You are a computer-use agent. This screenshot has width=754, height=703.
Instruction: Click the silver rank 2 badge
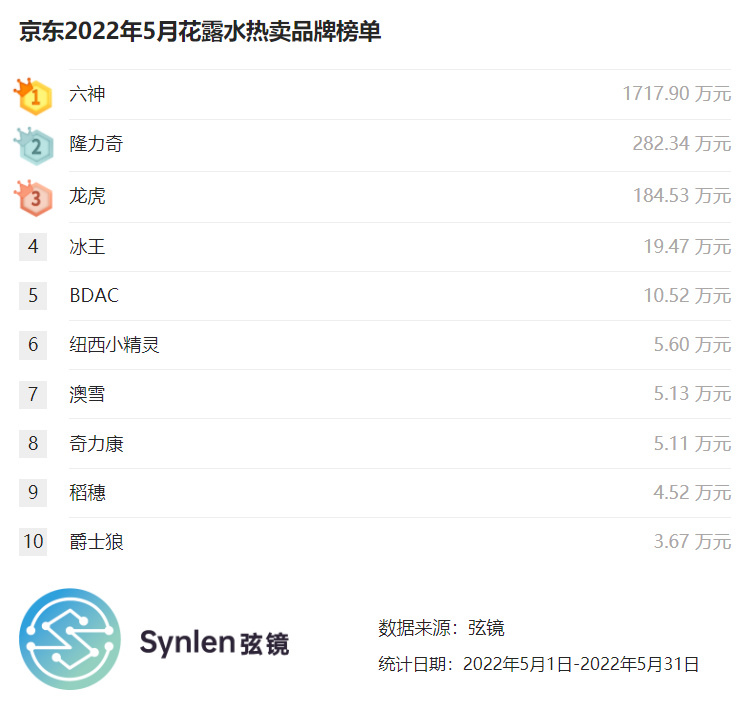33,146
